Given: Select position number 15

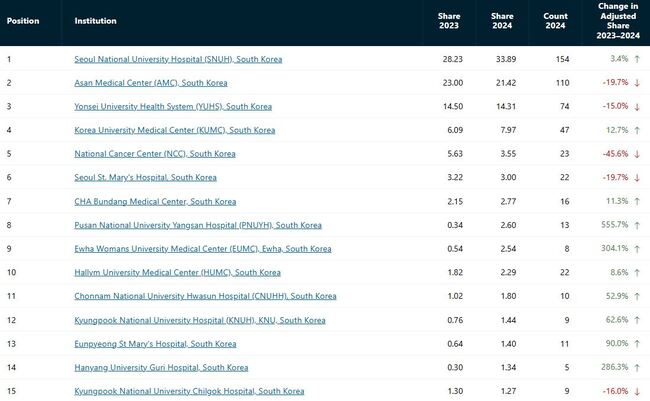Looking at the screenshot, I should point(11,391).
